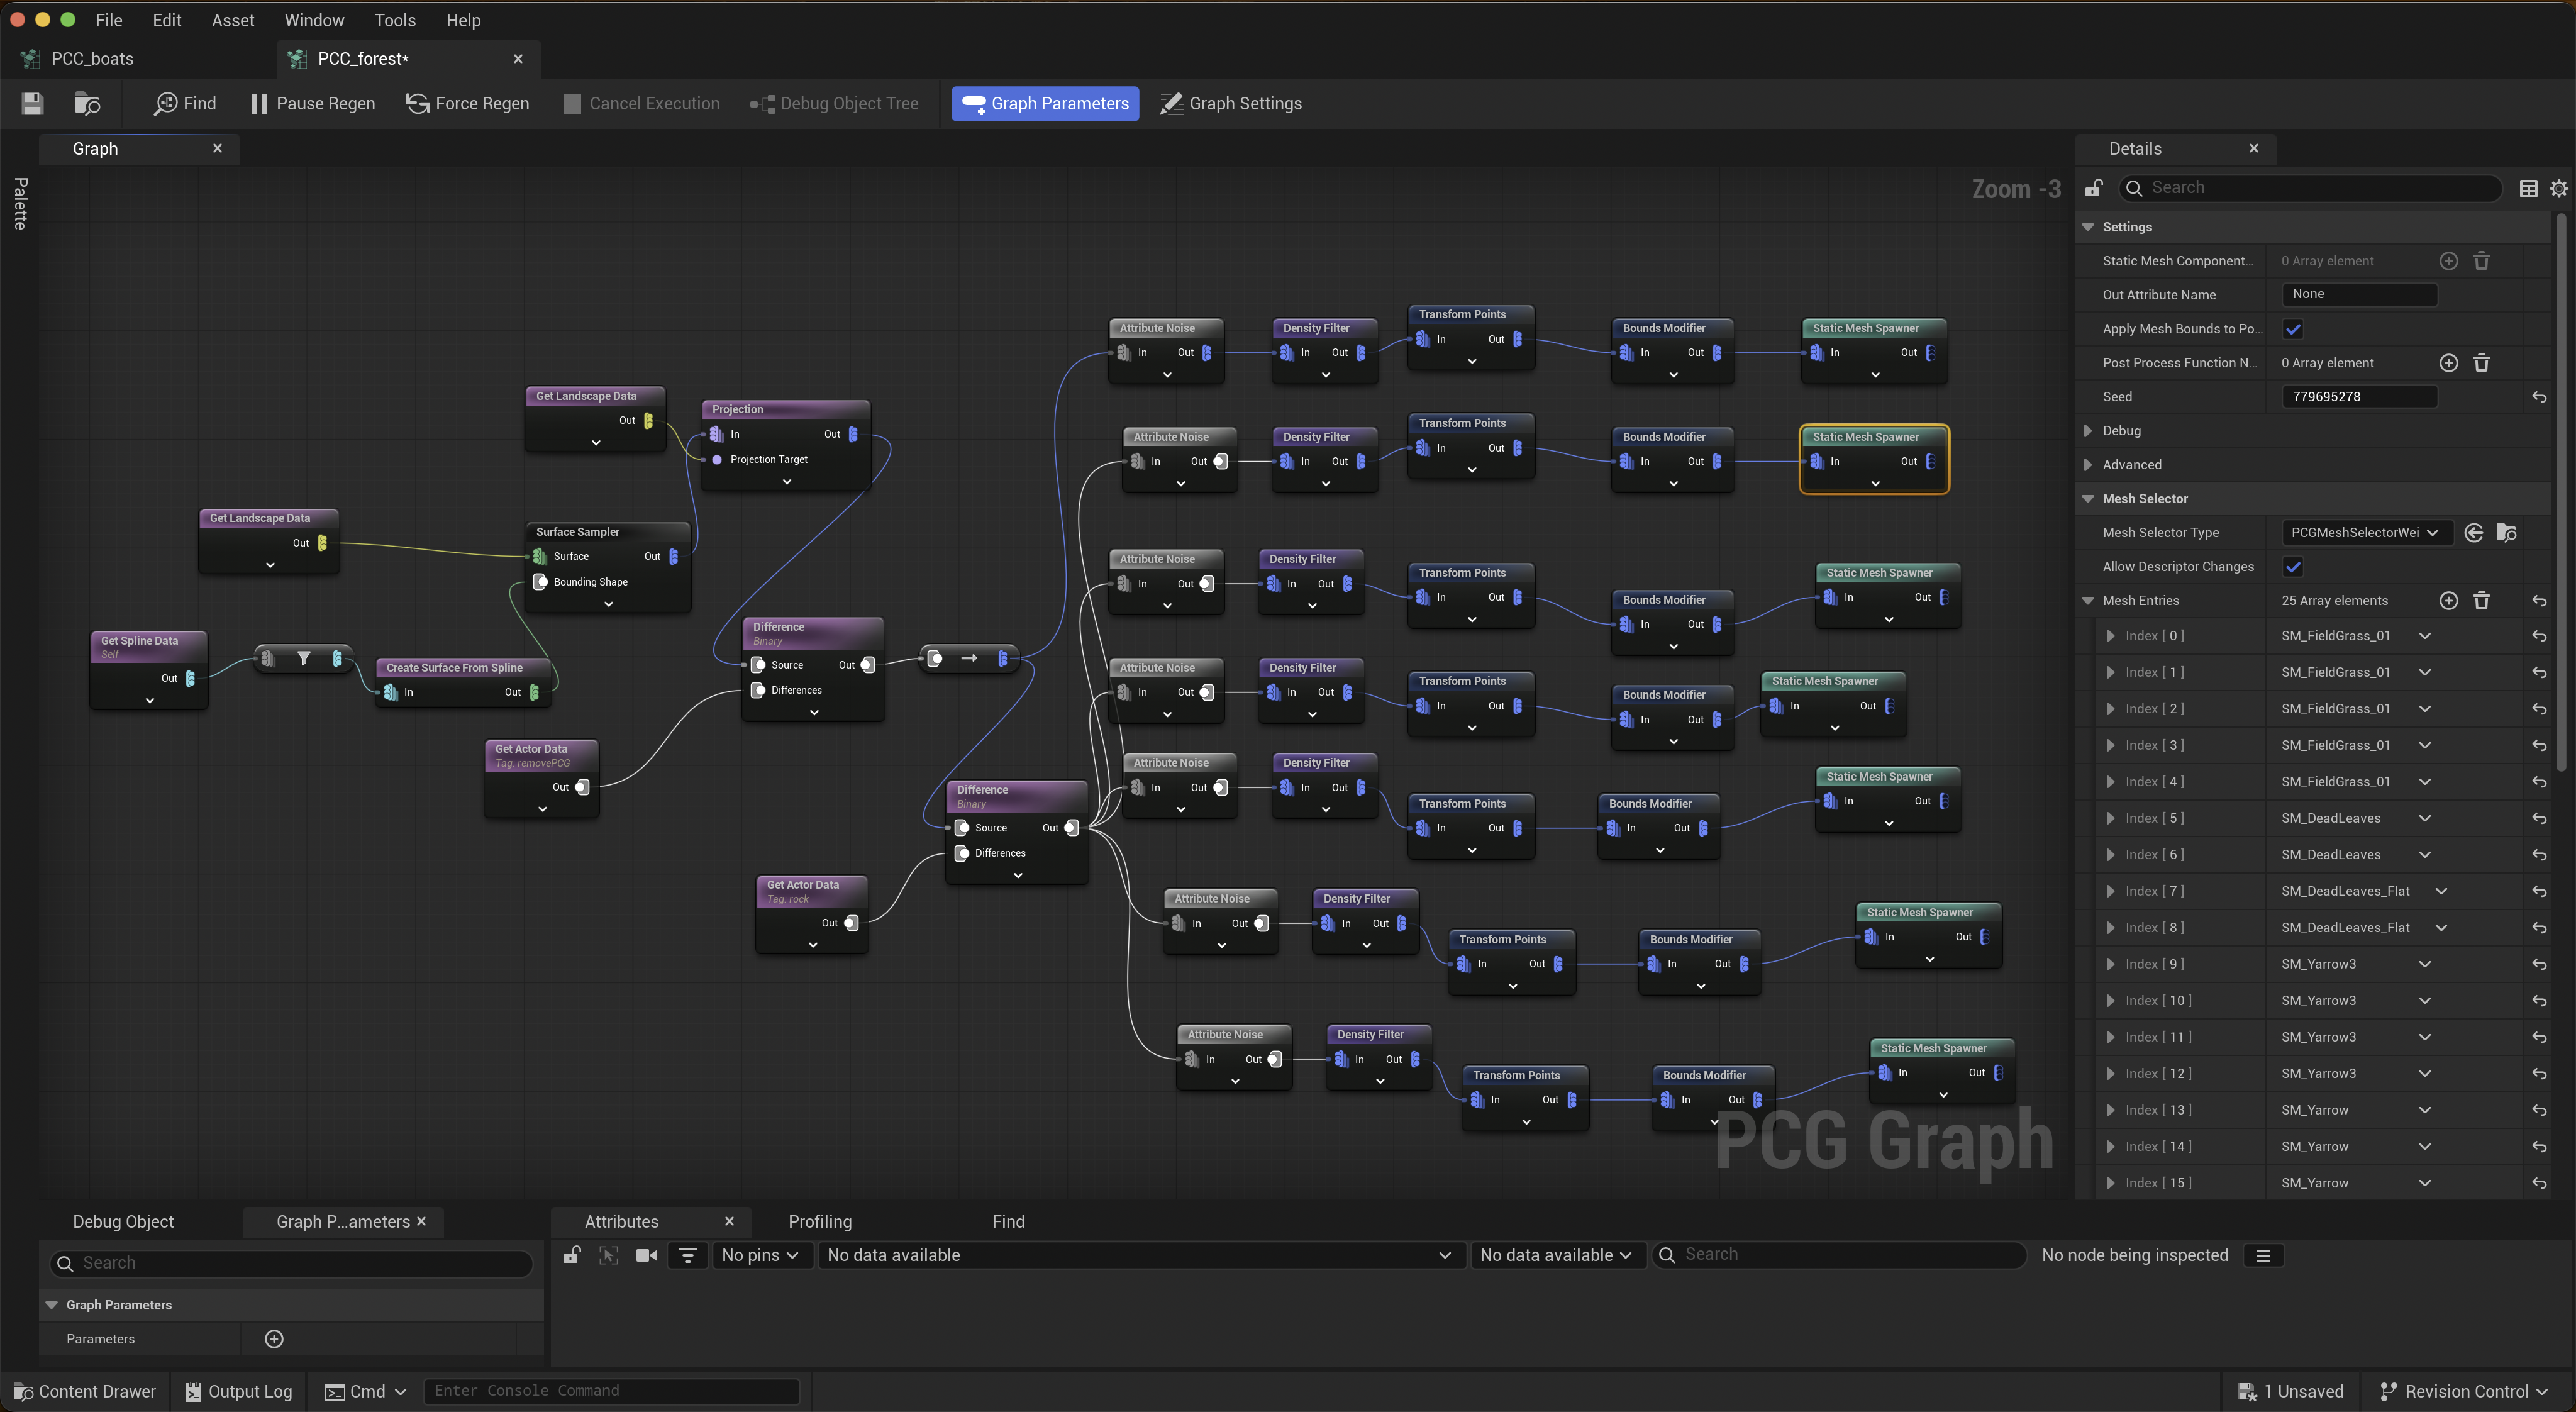
Task: Add element to Mesh Entries array
Action: pos(2448,601)
